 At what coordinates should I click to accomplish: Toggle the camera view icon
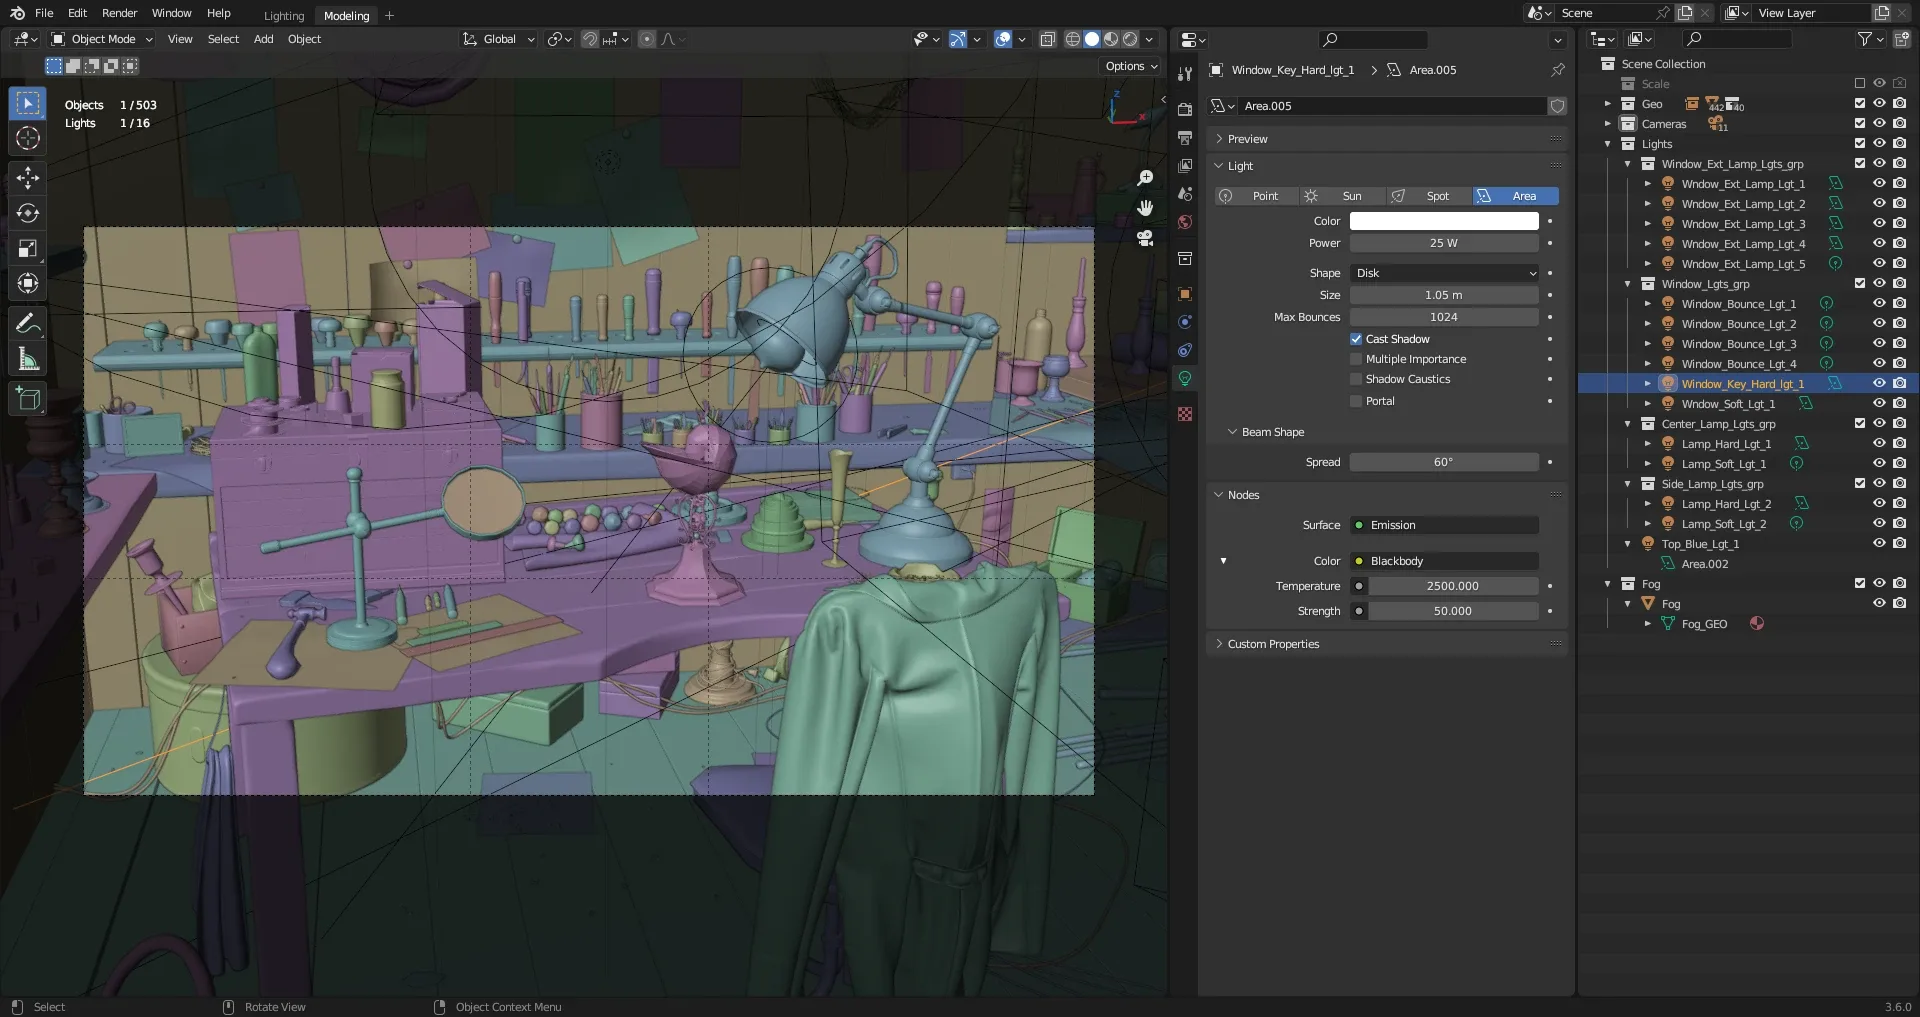[x=1145, y=238]
